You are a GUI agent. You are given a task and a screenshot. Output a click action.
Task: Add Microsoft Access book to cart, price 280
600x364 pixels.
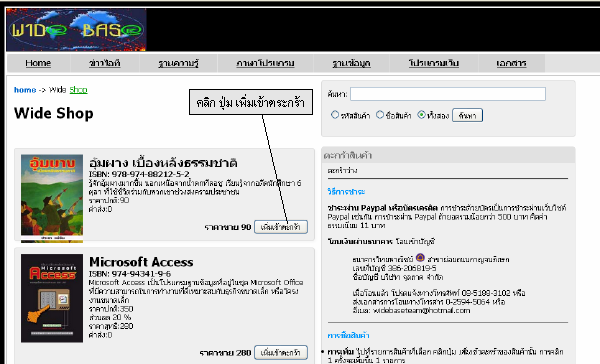coord(281,353)
